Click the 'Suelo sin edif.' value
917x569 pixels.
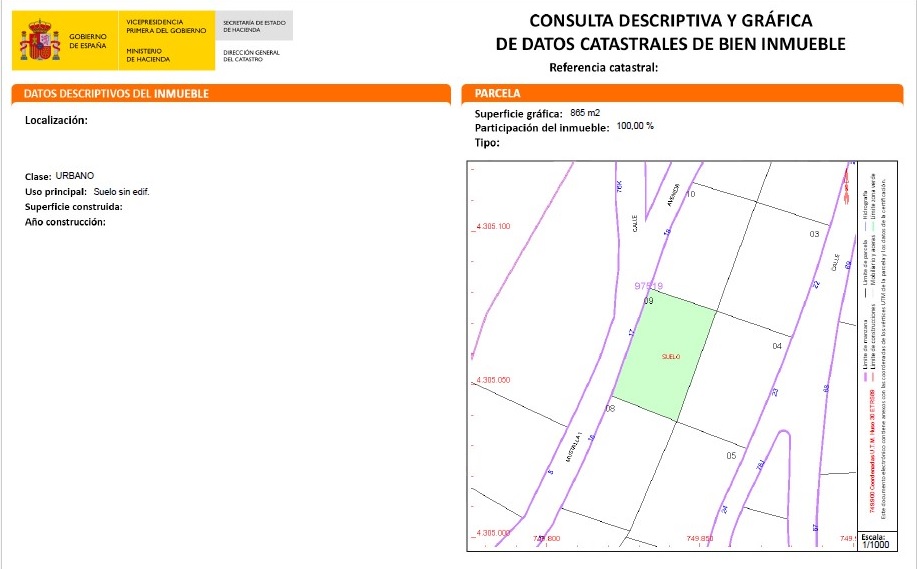pyautogui.click(x=122, y=191)
